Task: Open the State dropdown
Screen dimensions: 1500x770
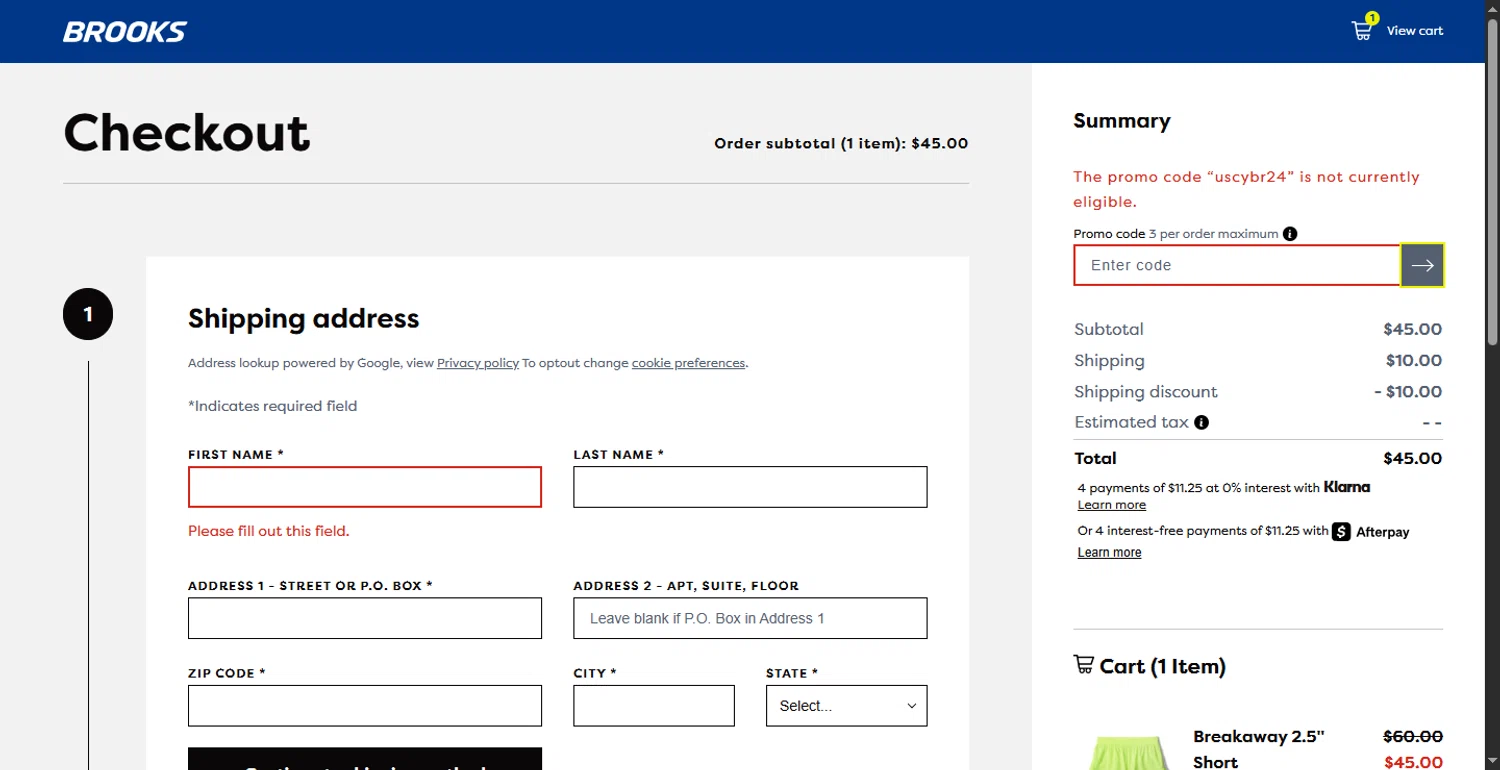Action: 847,705
